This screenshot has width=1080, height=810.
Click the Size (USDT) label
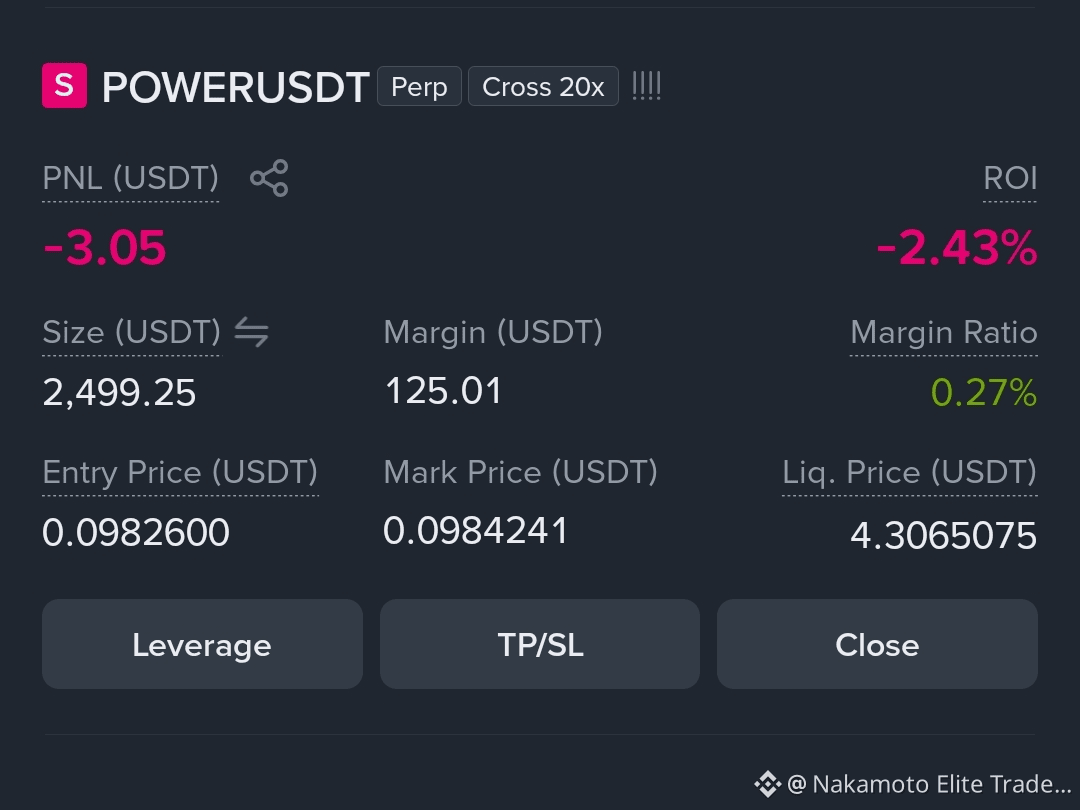point(132,332)
